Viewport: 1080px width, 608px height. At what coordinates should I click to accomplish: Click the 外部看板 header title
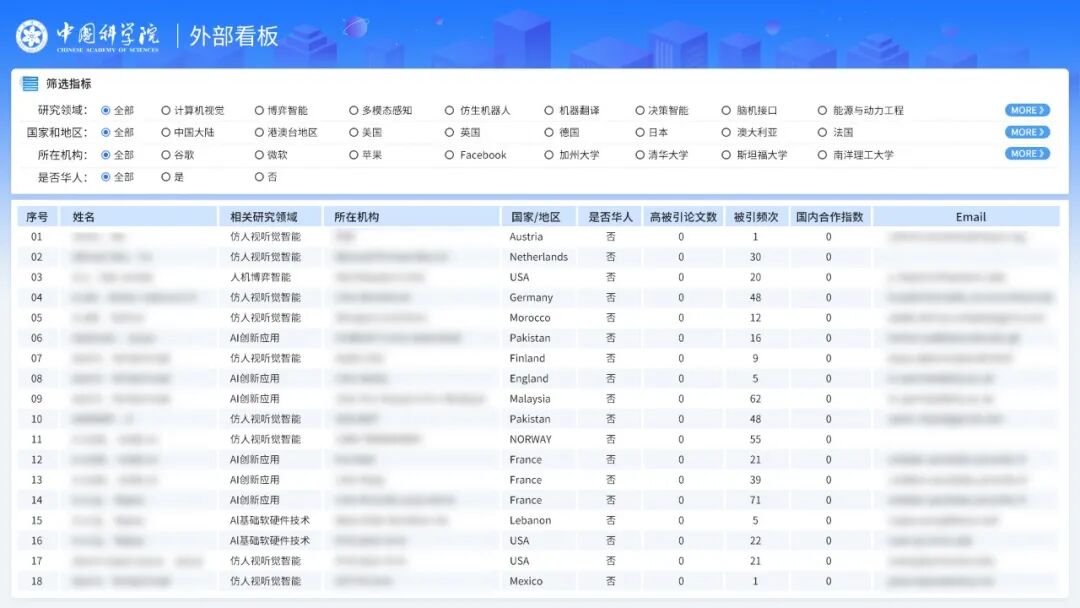point(231,33)
